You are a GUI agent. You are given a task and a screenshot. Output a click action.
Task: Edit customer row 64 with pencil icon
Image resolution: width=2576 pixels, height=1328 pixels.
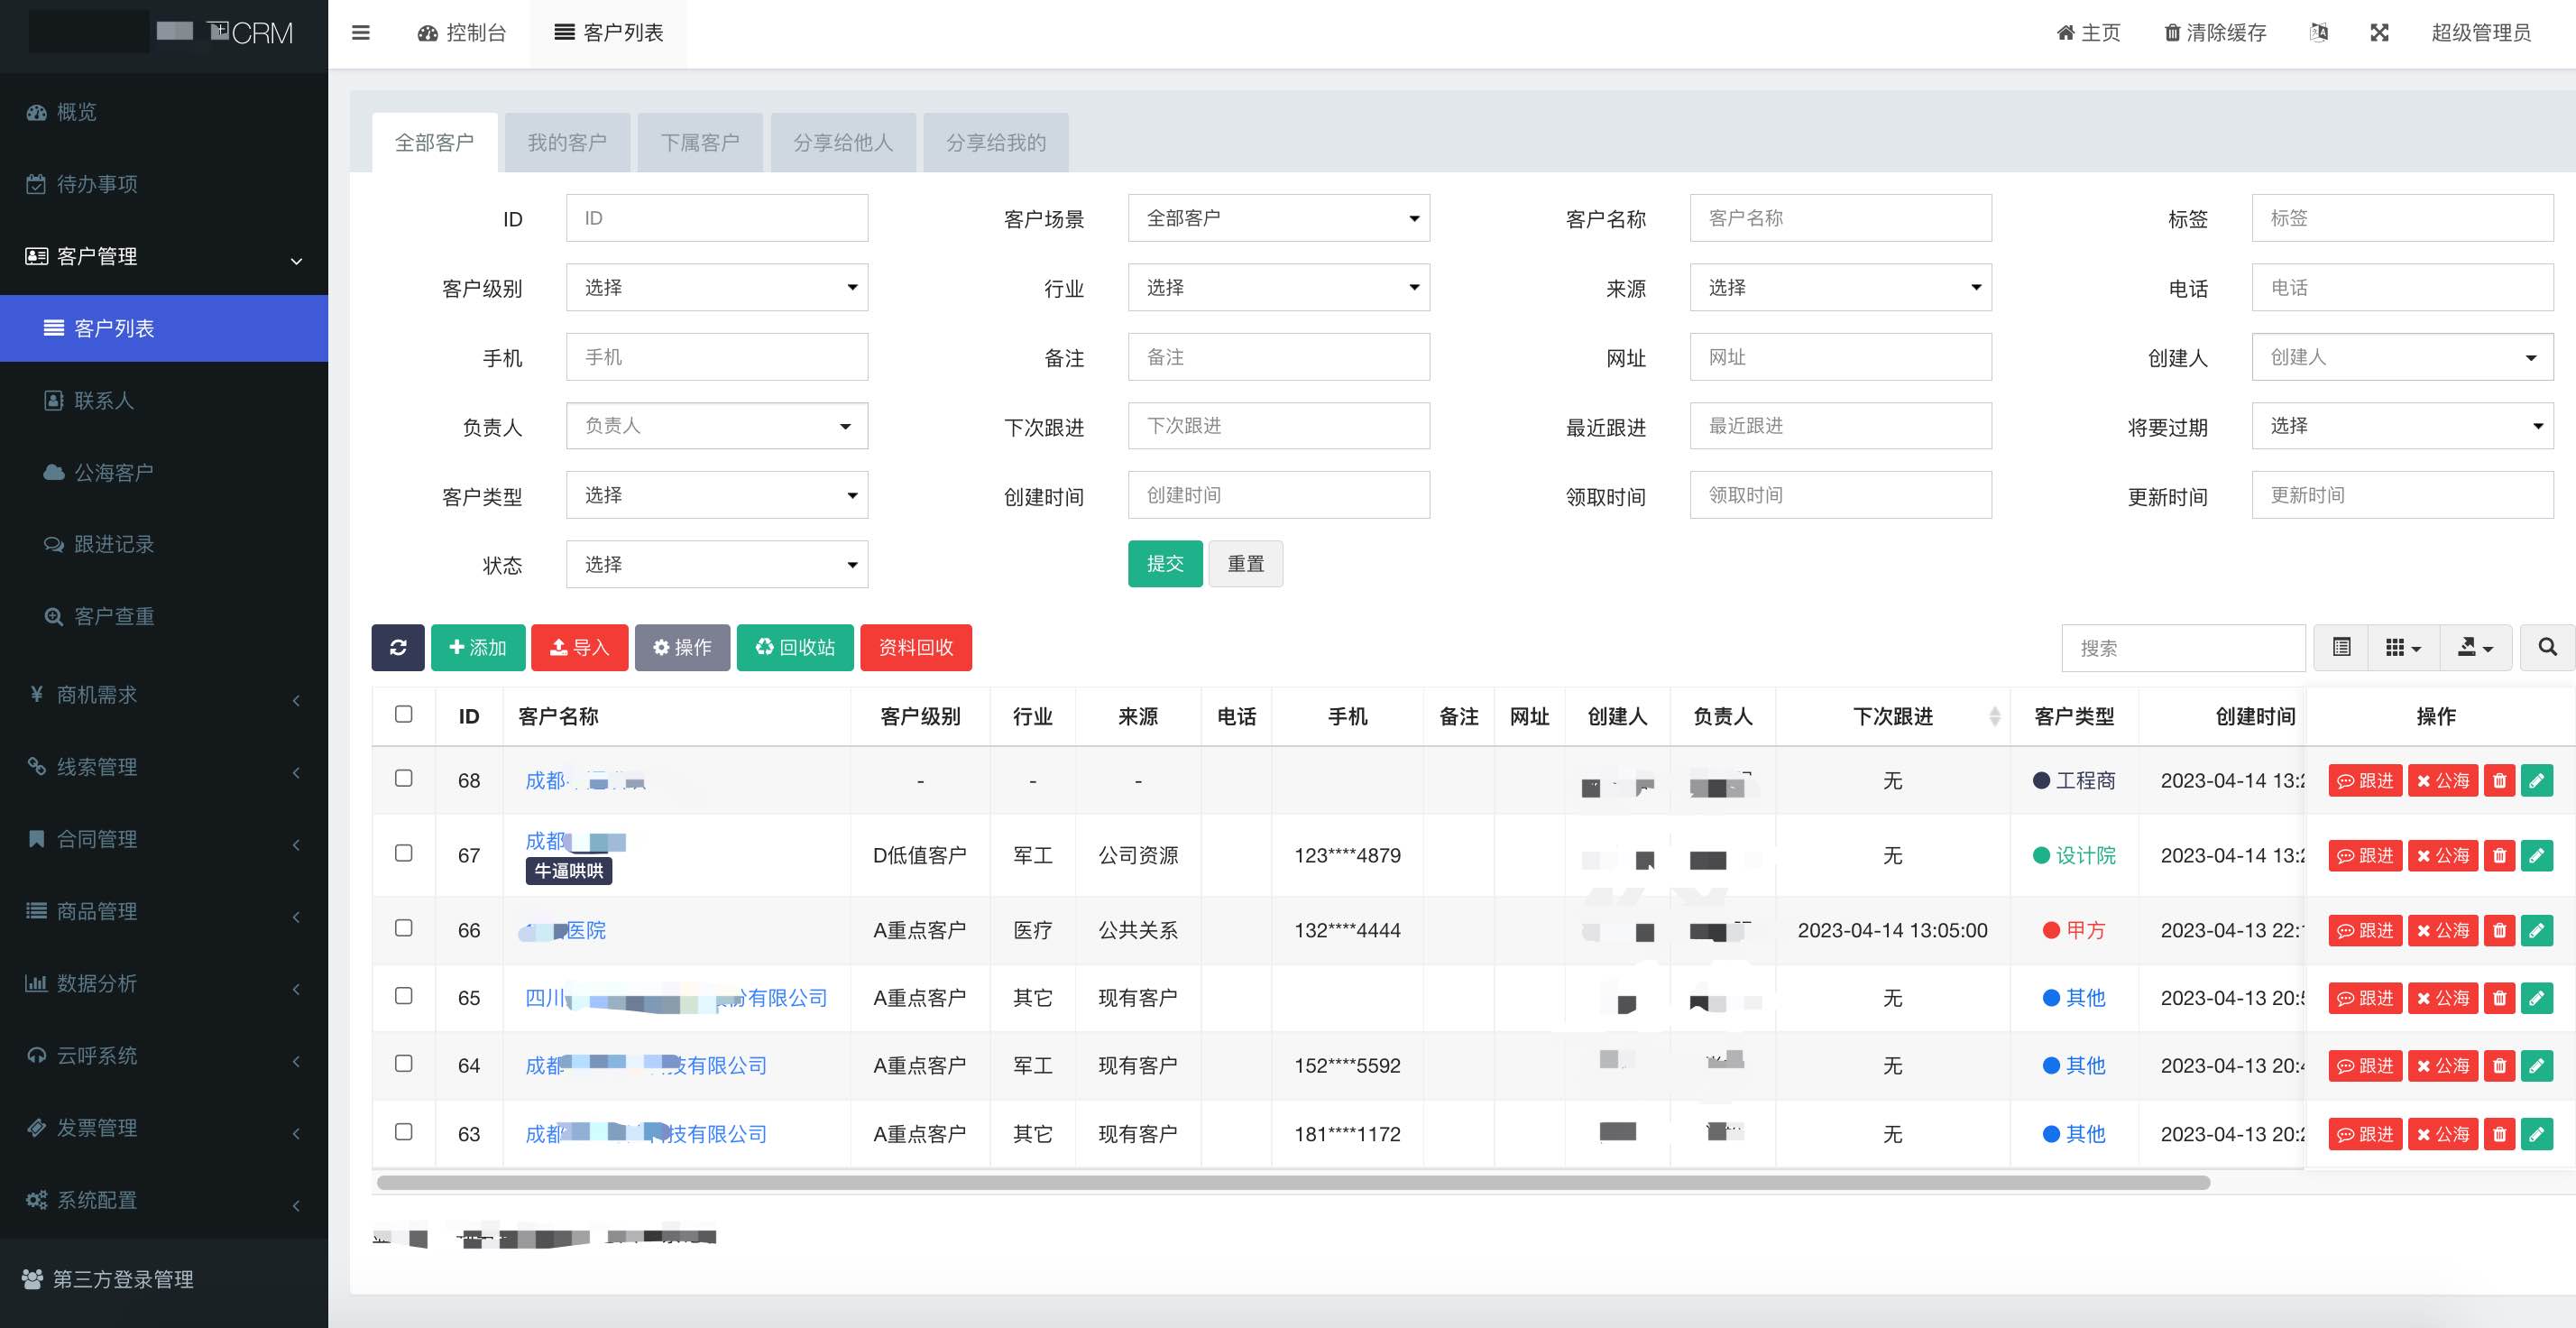pyautogui.click(x=2537, y=1066)
